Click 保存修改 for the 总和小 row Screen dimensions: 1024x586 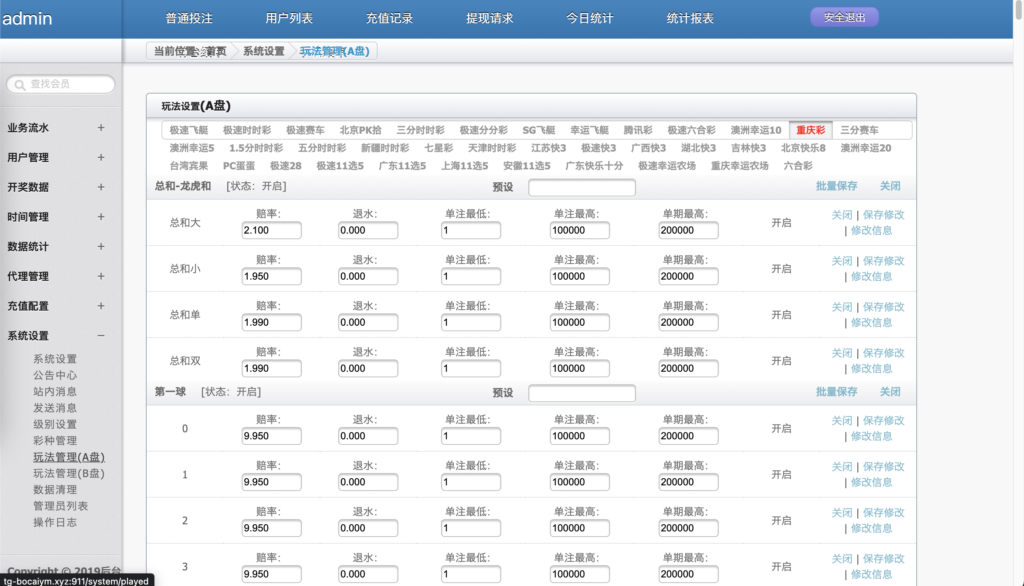point(883,261)
